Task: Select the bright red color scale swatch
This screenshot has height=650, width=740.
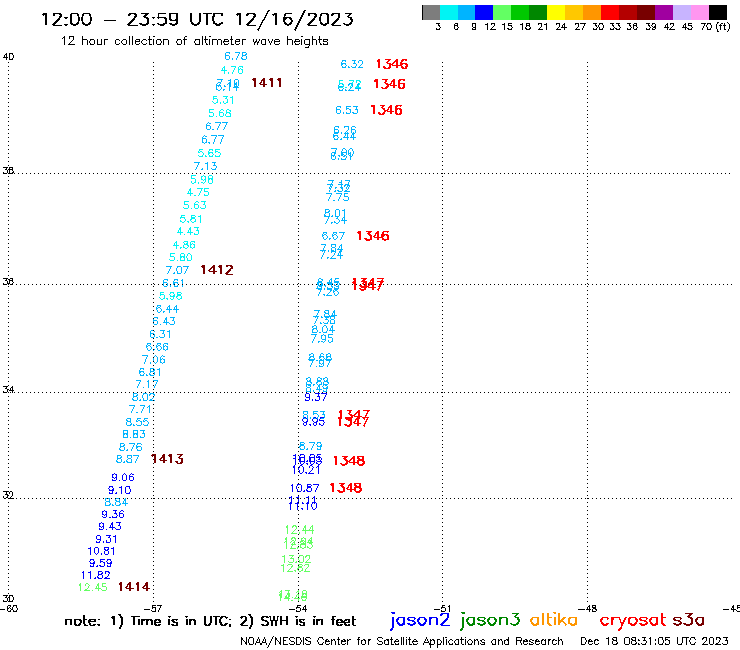Action: pyautogui.click(x=610, y=12)
